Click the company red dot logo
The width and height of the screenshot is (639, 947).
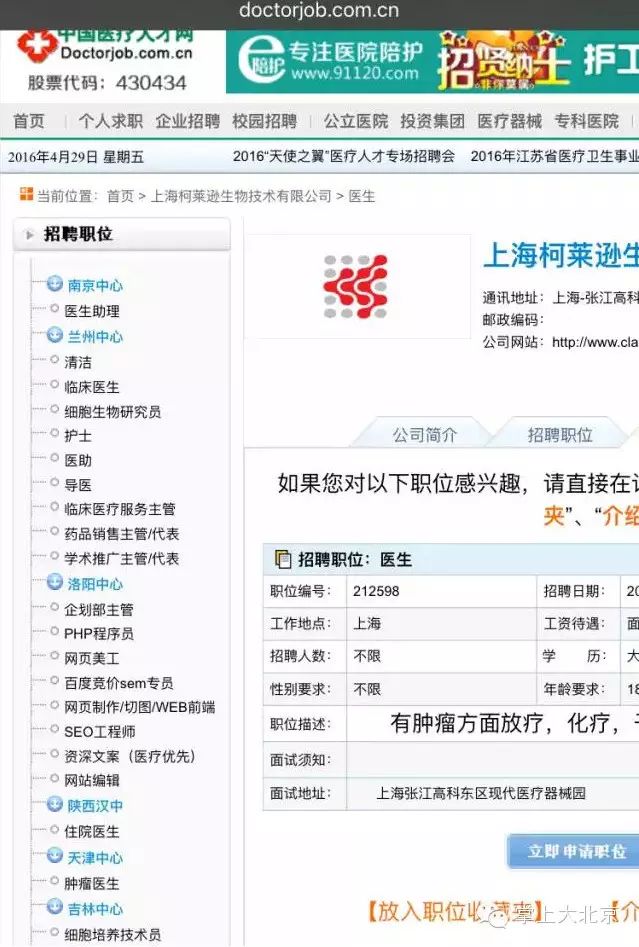355,286
